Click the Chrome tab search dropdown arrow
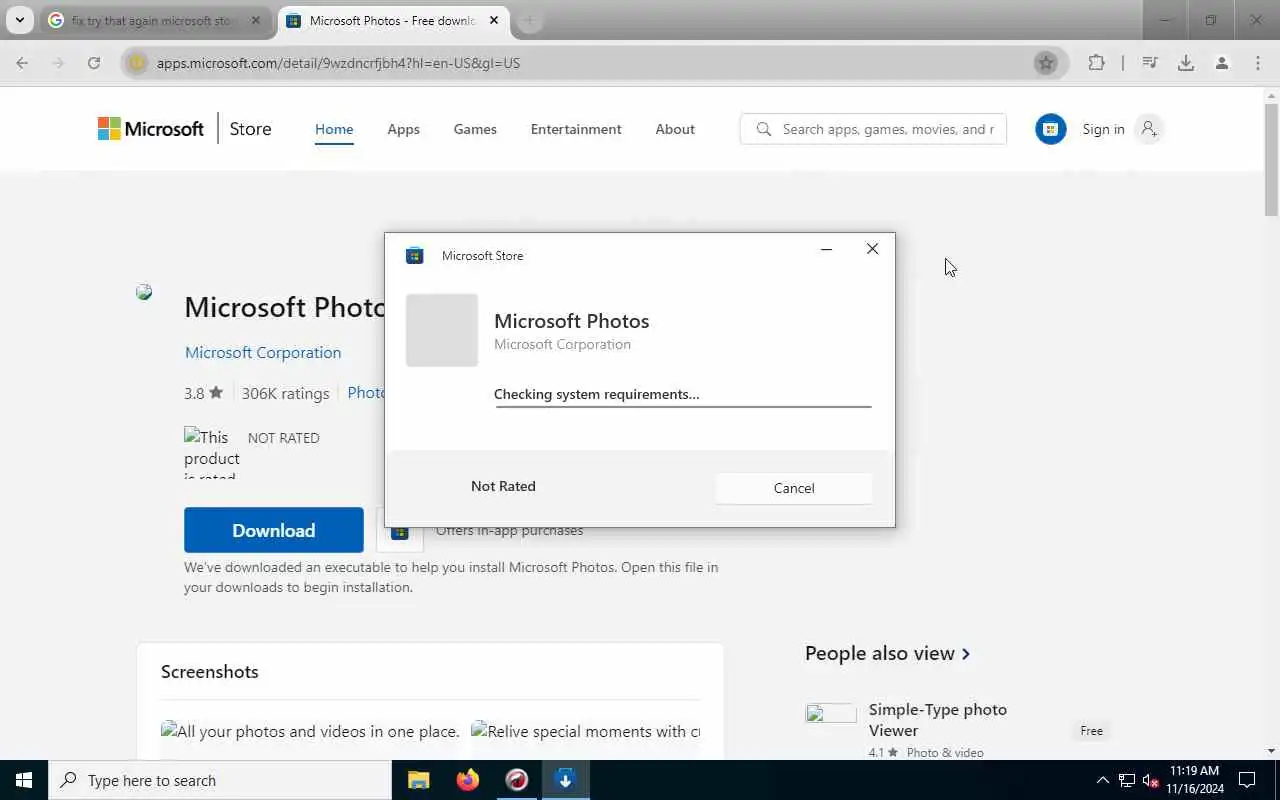The image size is (1280, 800). pyautogui.click(x=19, y=20)
